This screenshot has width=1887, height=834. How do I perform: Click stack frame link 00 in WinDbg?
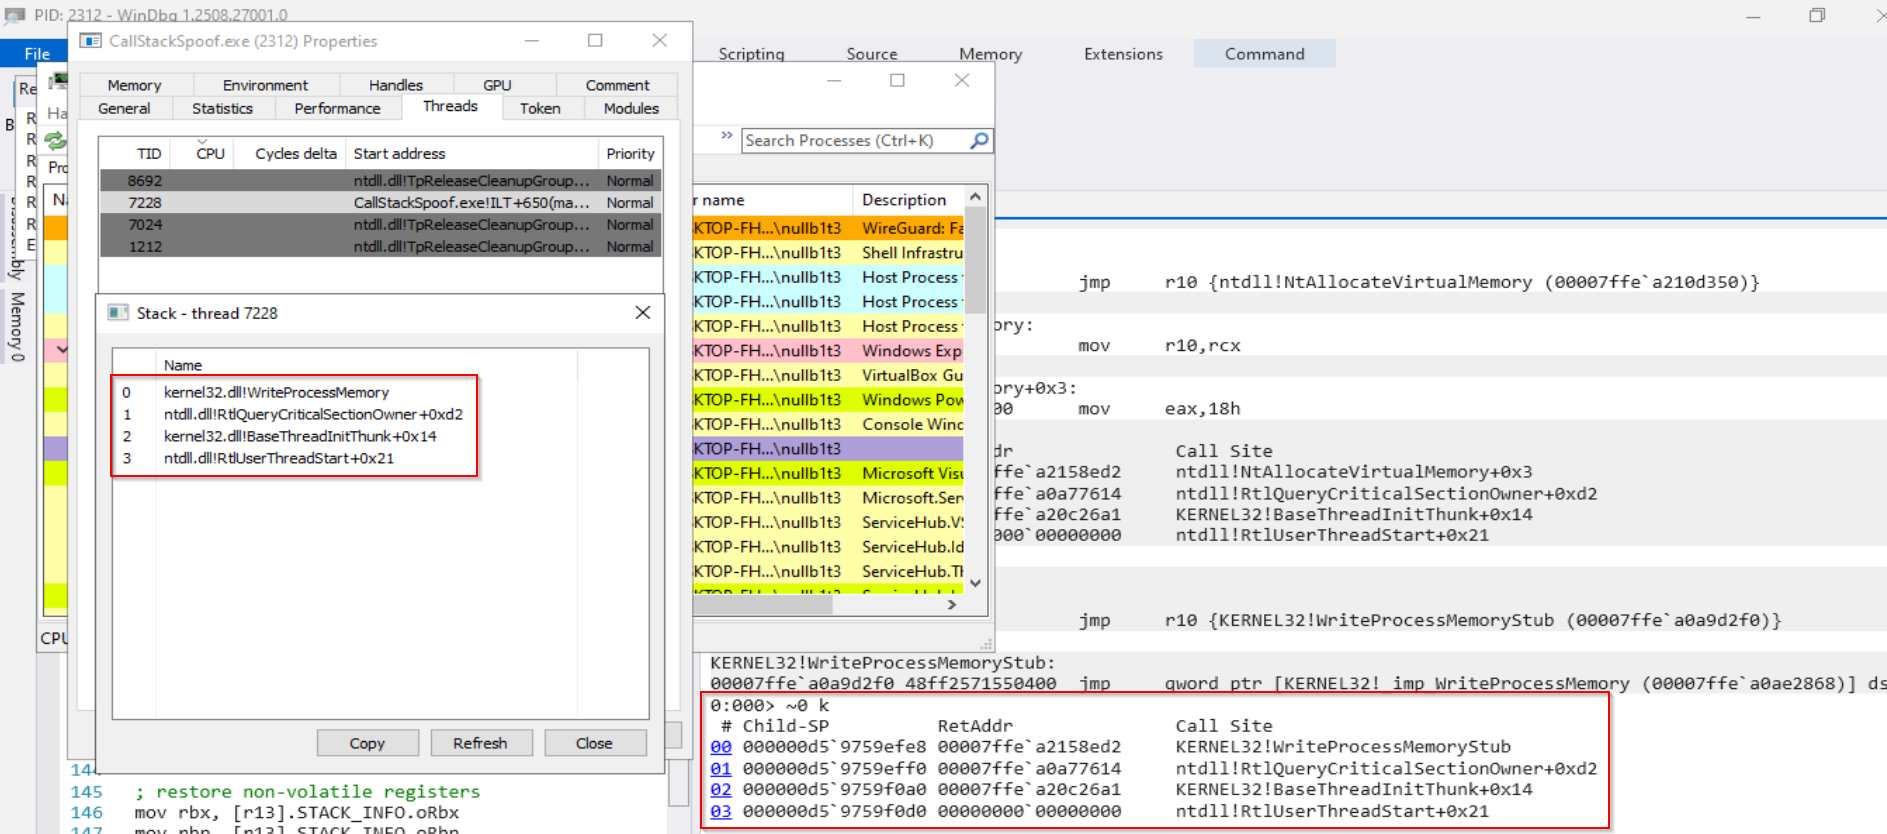tap(721, 747)
